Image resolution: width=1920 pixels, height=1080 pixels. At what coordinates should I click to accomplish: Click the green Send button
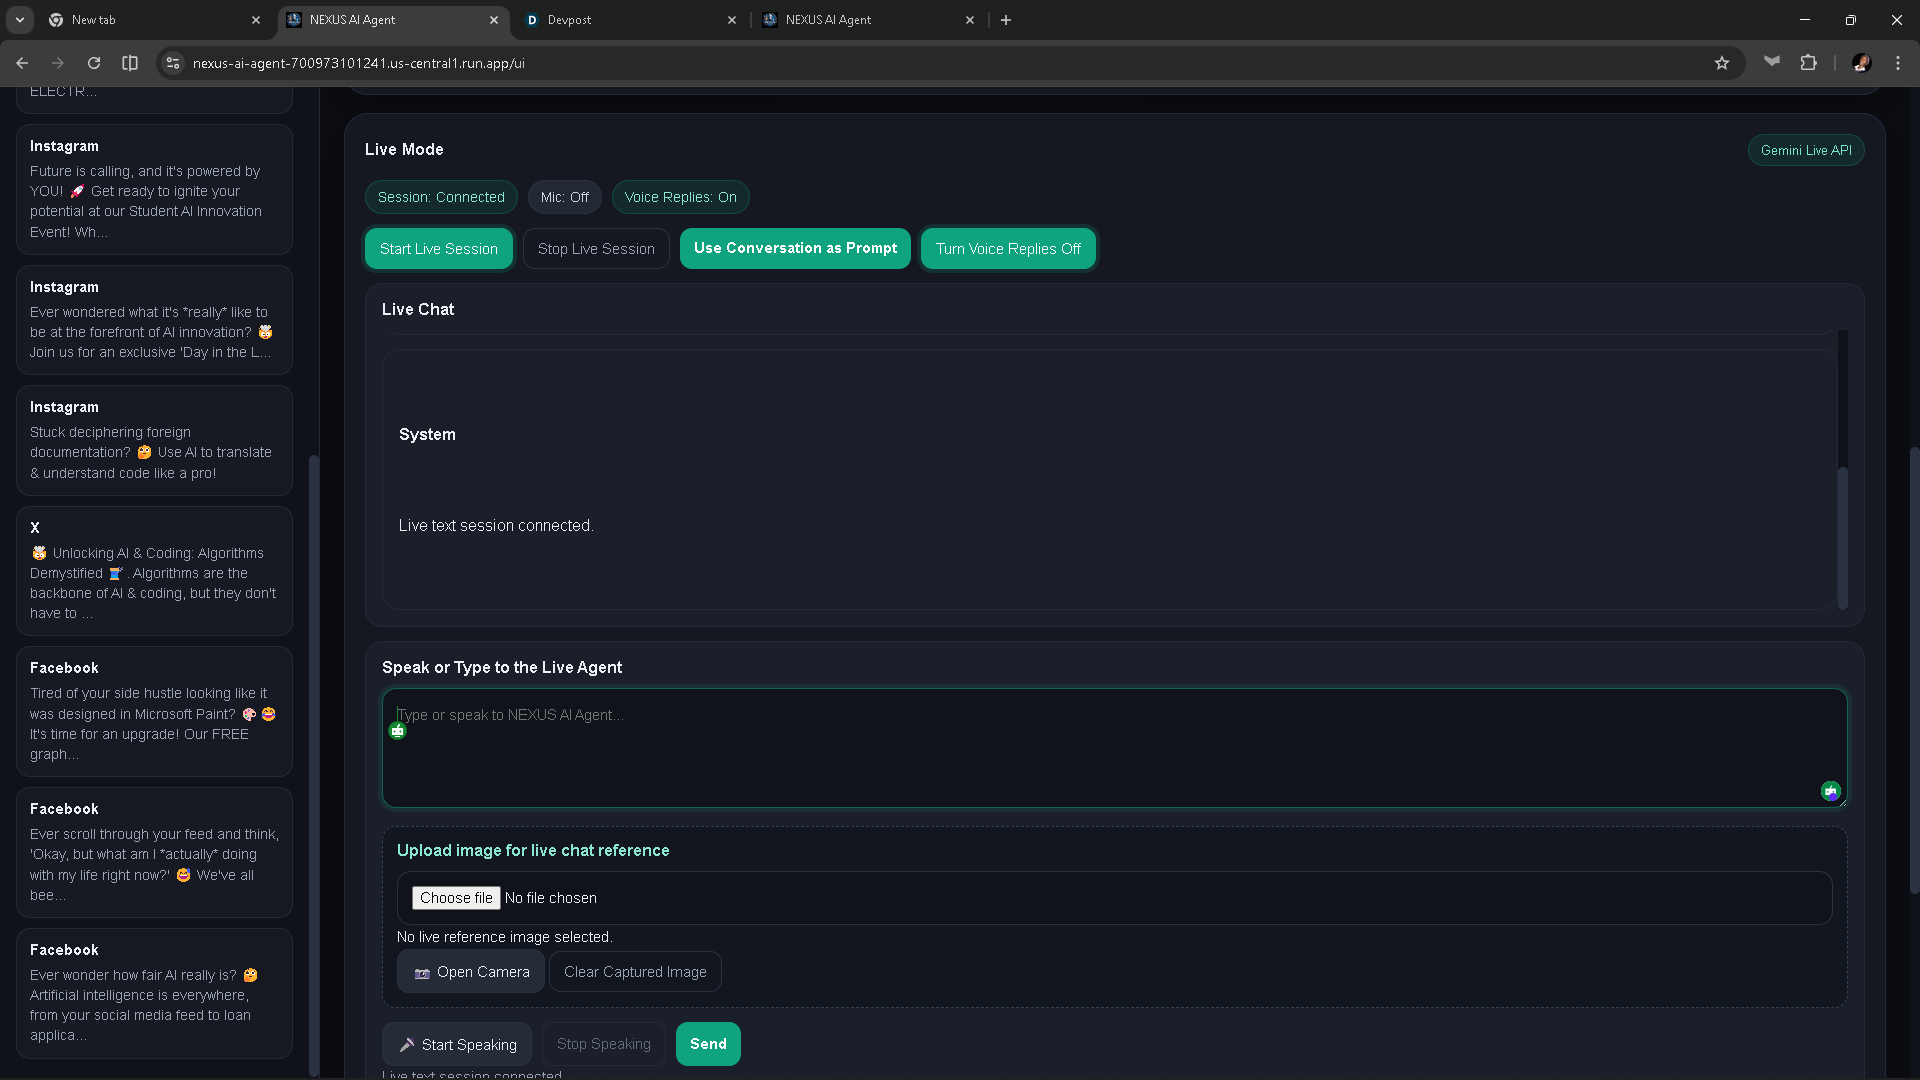click(x=708, y=1044)
